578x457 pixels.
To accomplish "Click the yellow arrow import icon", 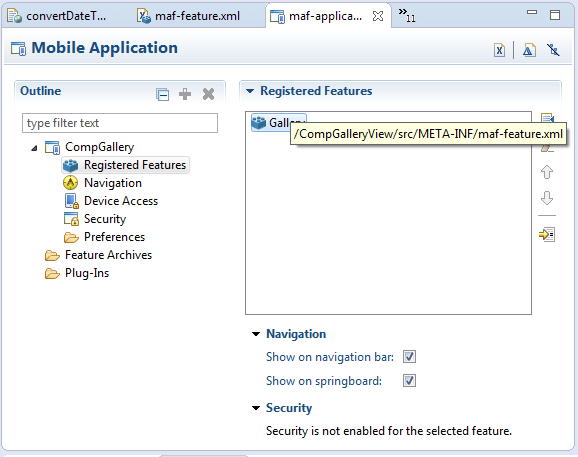I will pyautogui.click(x=547, y=234).
